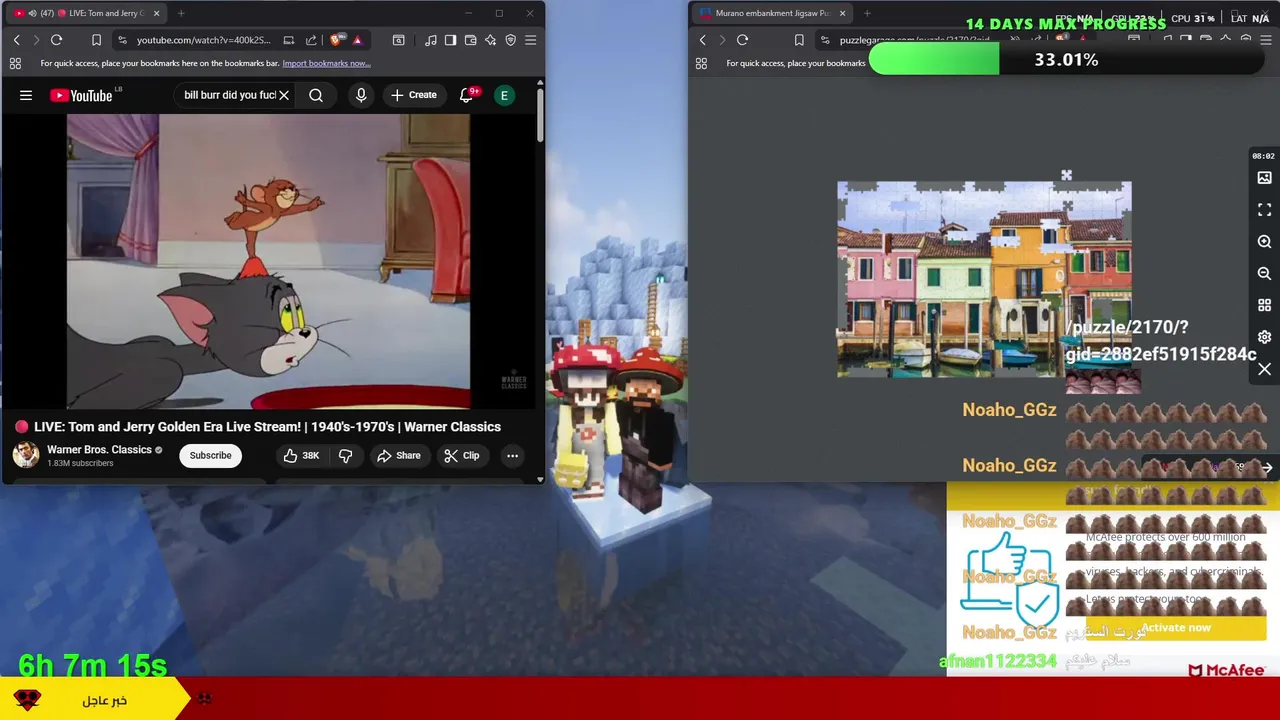The height and width of the screenshot is (720, 1280).
Task: Open Leo AI sparkle icon
Action: (x=490, y=40)
